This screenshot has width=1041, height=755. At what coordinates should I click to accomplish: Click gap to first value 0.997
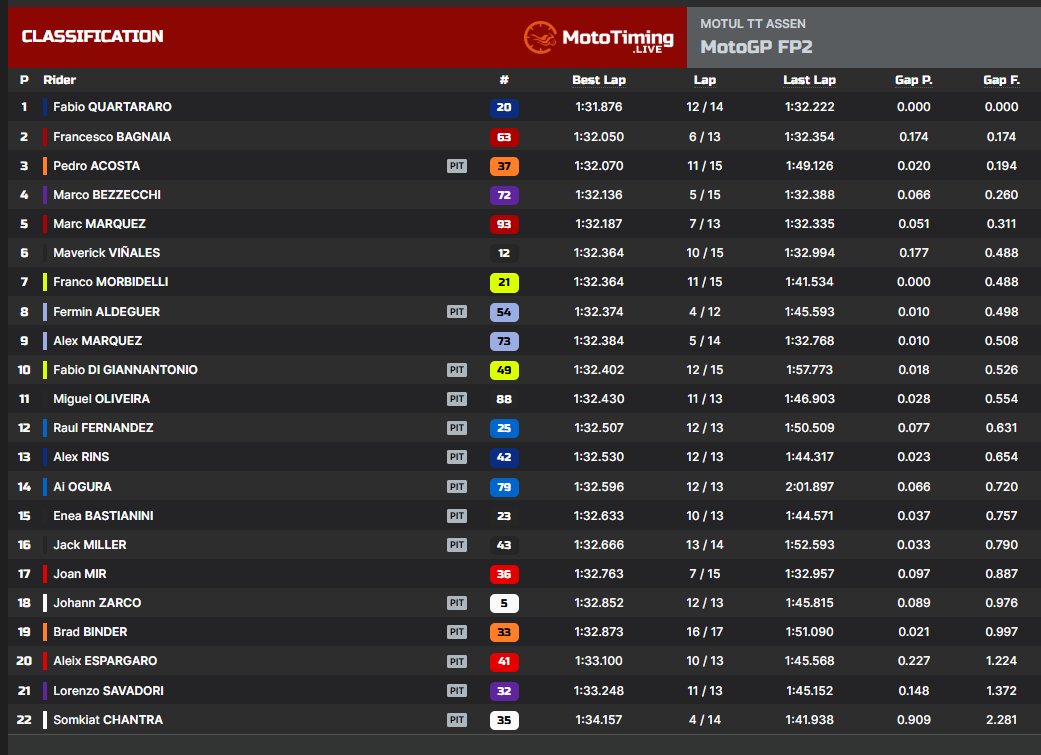click(x=1001, y=632)
